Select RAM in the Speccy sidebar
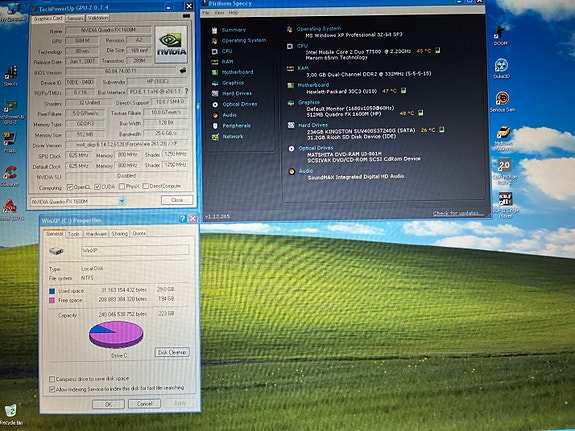 [x=227, y=62]
